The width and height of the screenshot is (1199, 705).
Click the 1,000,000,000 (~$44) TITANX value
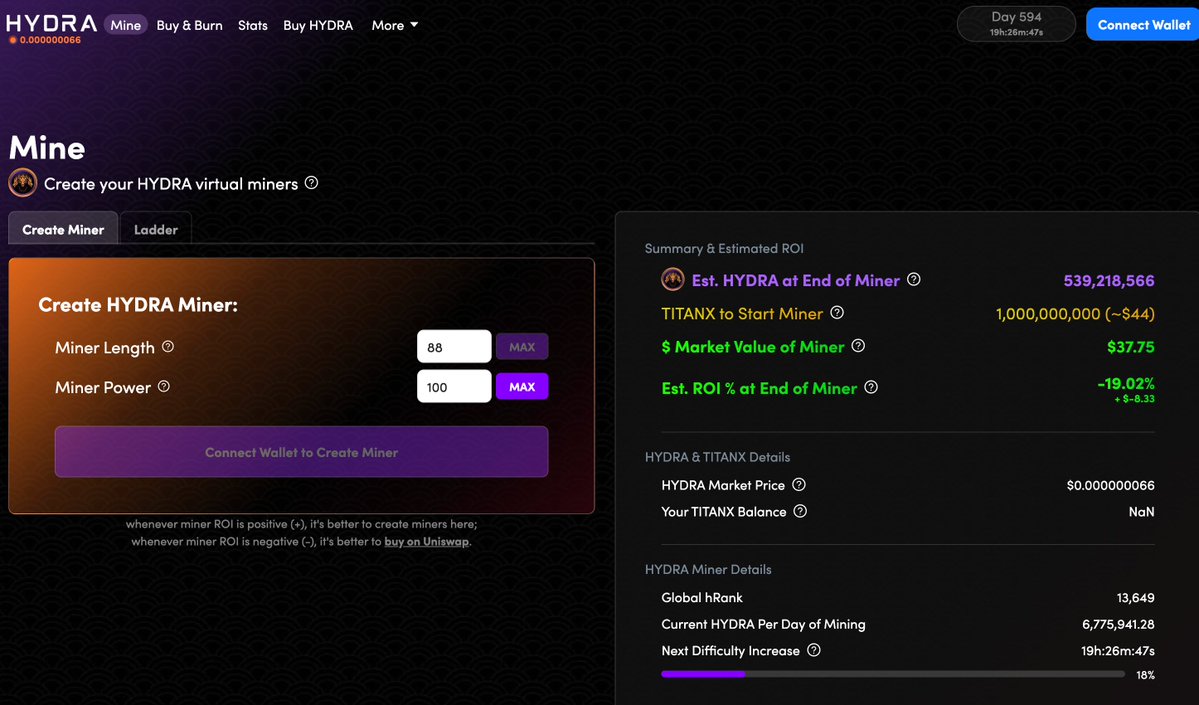click(x=1075, y=314)
